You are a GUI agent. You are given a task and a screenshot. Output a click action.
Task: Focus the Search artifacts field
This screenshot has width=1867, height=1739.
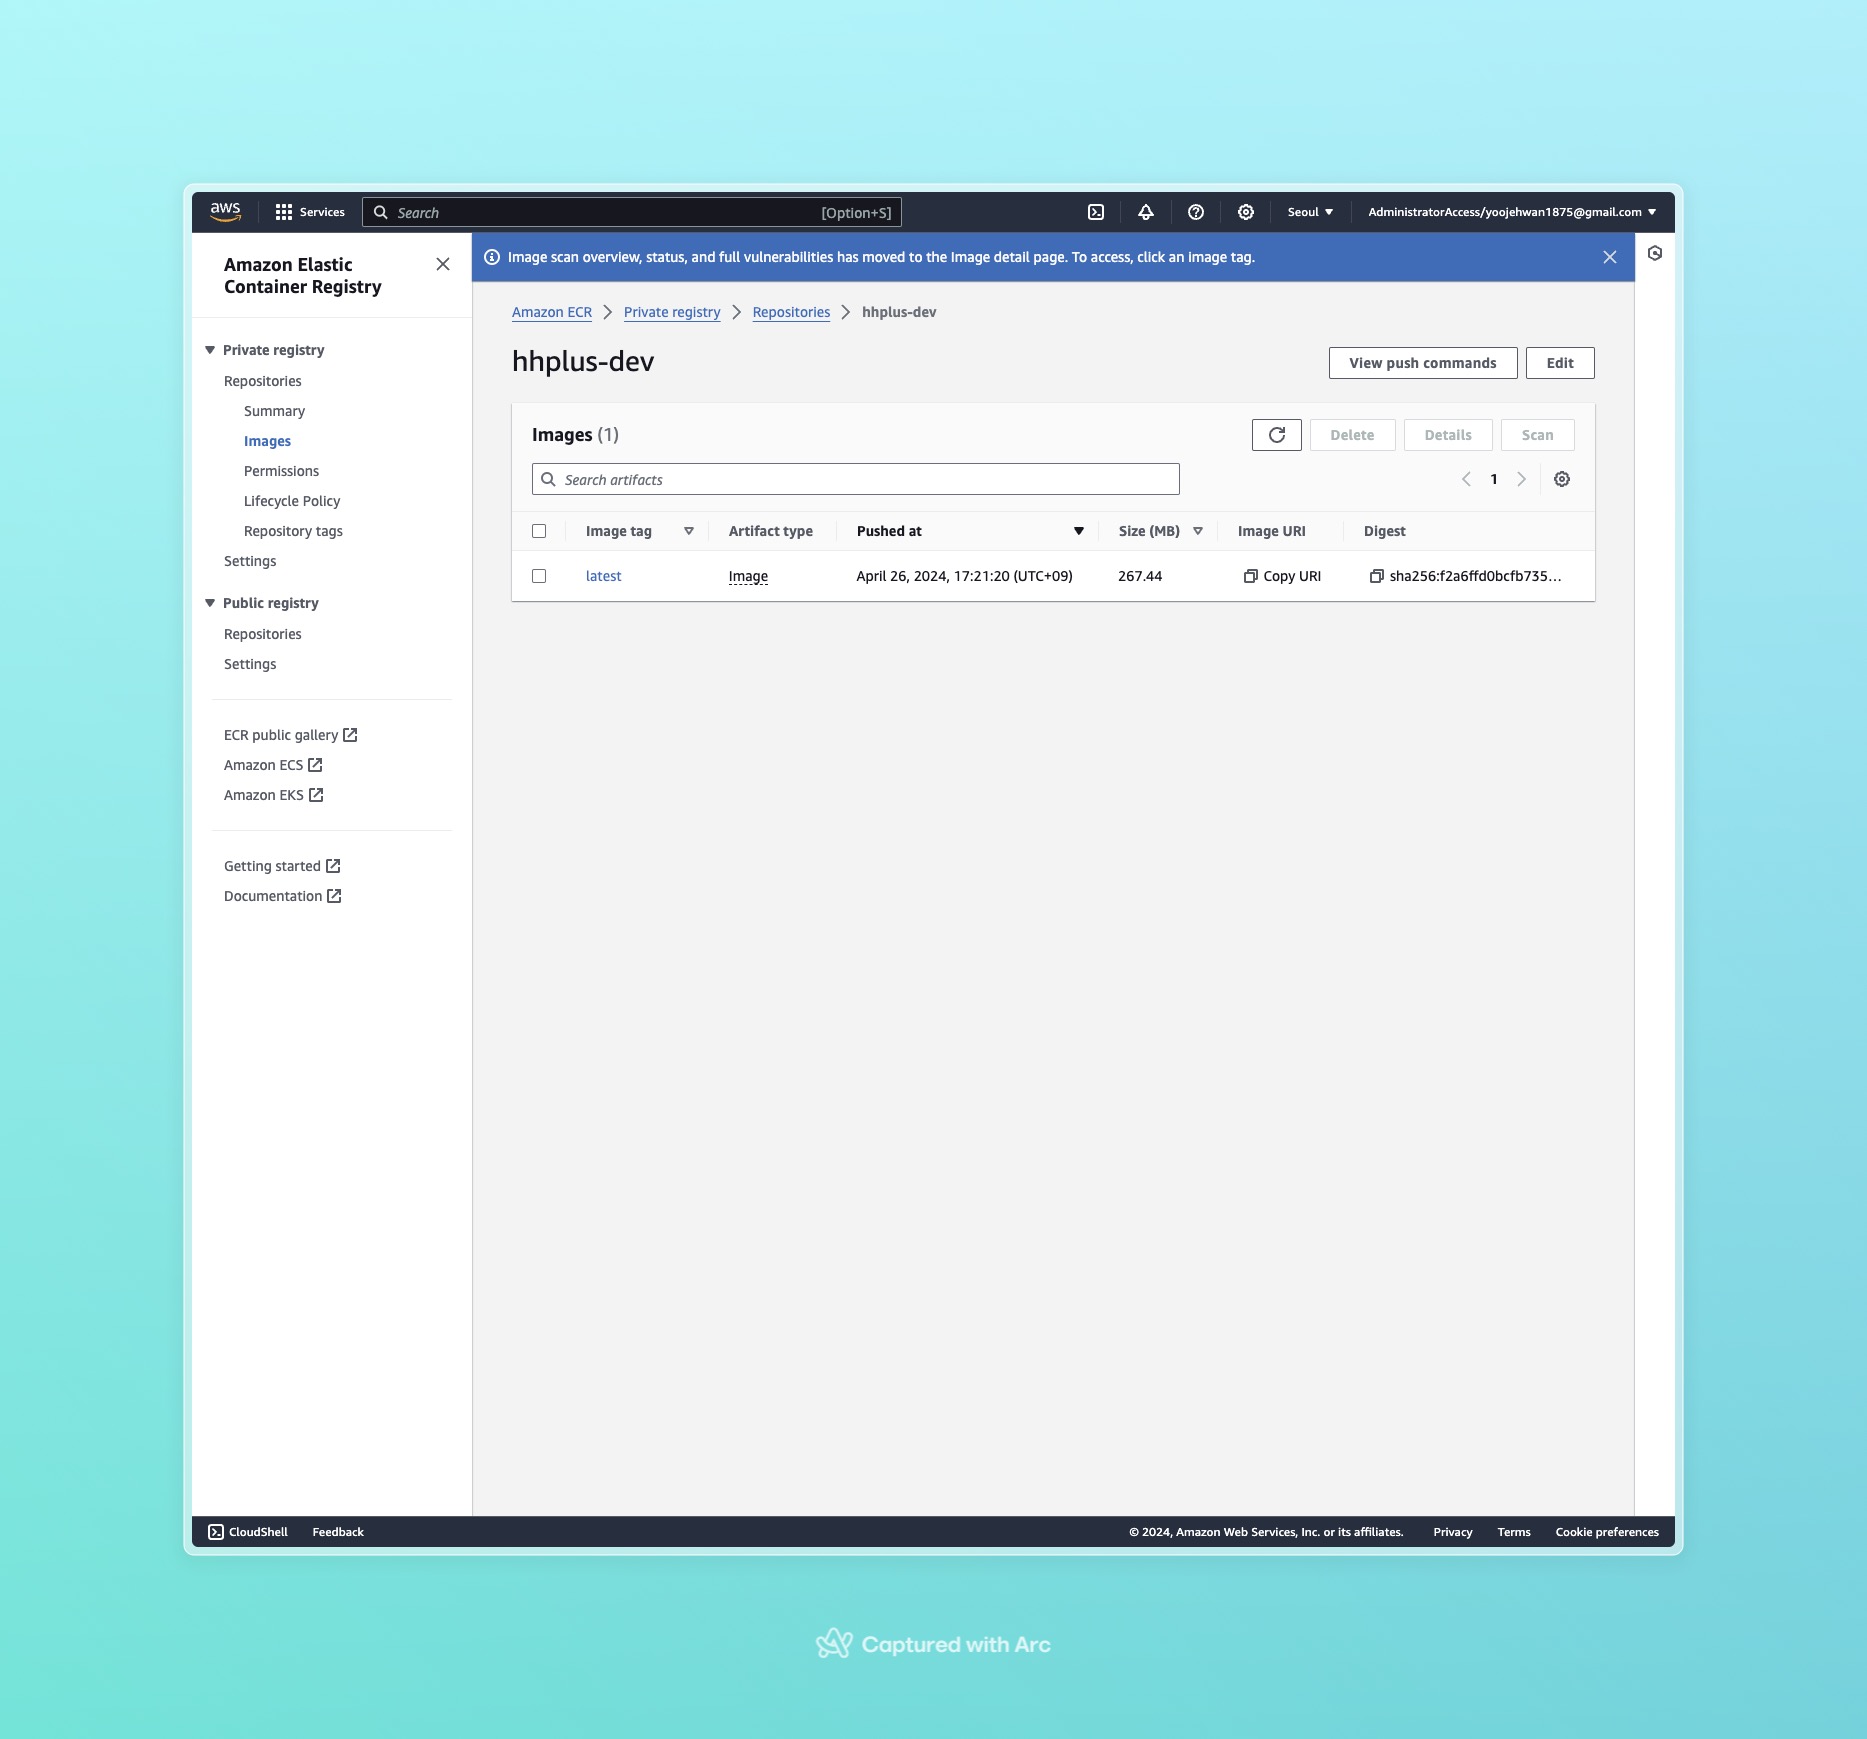click(x=856, y=479)
